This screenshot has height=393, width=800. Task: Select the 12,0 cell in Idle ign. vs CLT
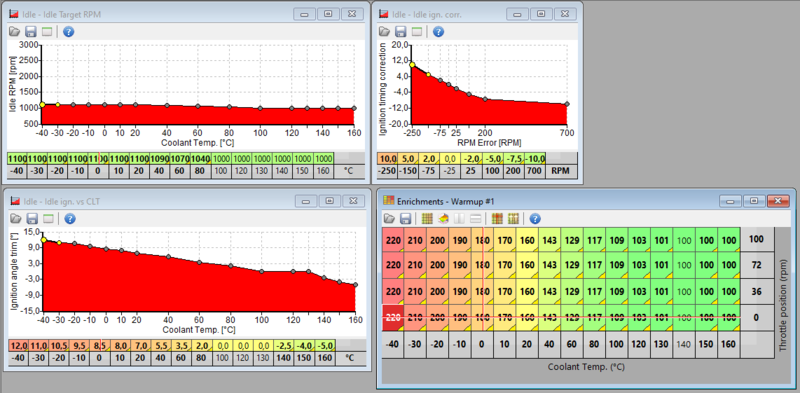click(18, 346)
